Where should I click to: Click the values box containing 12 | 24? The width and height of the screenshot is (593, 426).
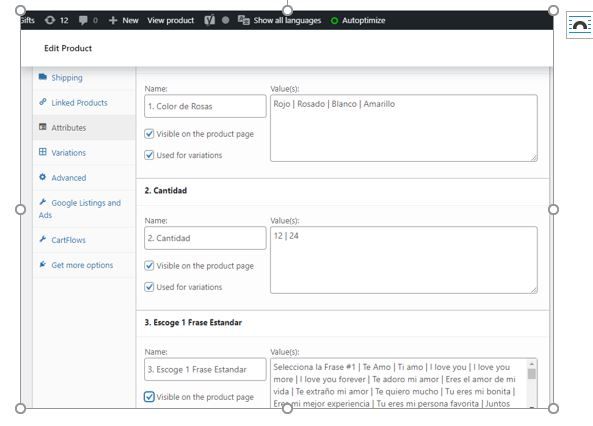pyautogui.click(x=404, y=260)
